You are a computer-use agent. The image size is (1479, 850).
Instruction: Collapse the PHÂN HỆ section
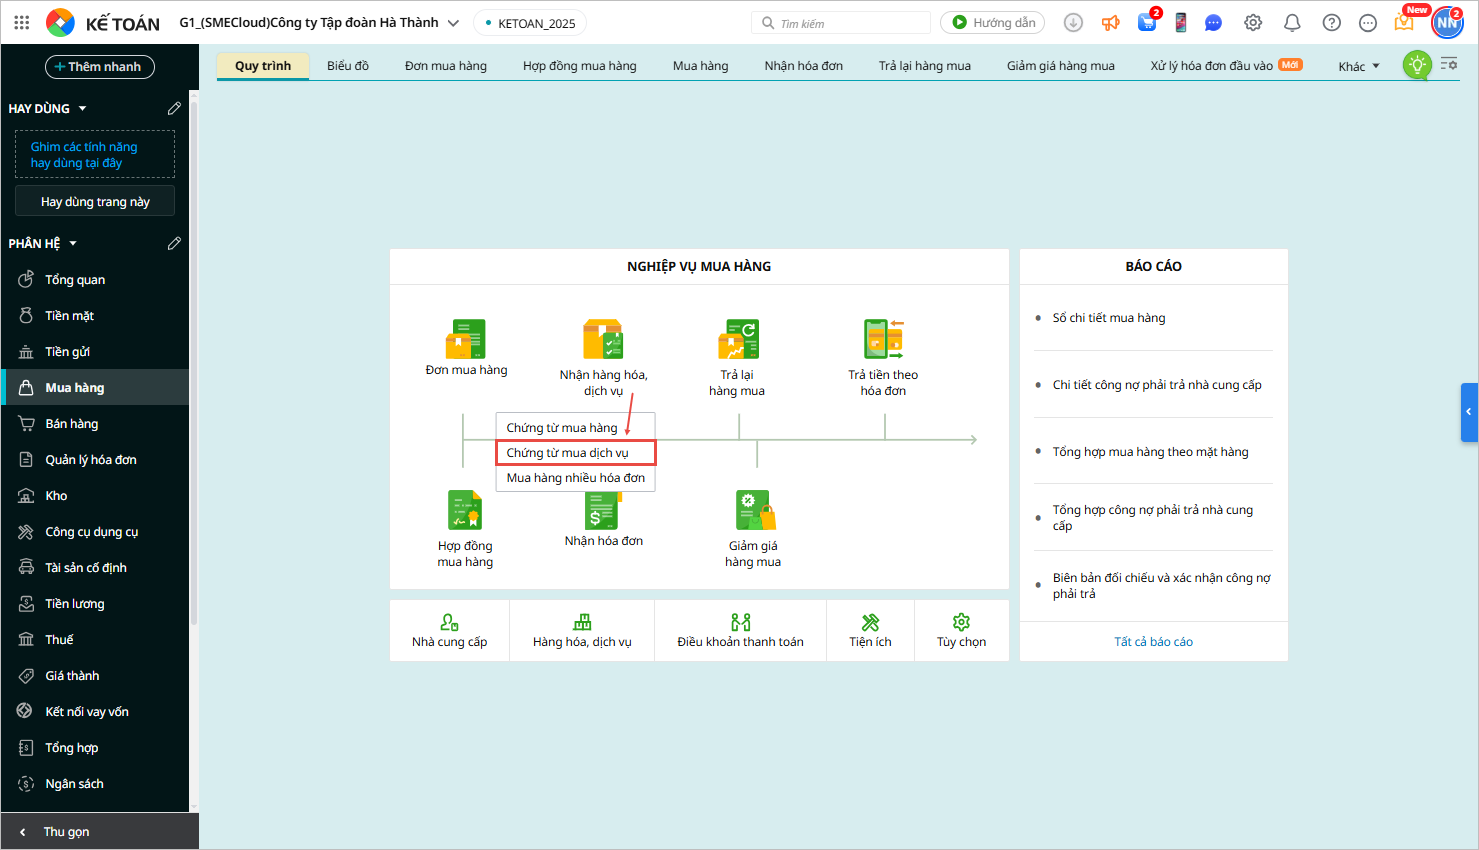[x=73, y=243]
